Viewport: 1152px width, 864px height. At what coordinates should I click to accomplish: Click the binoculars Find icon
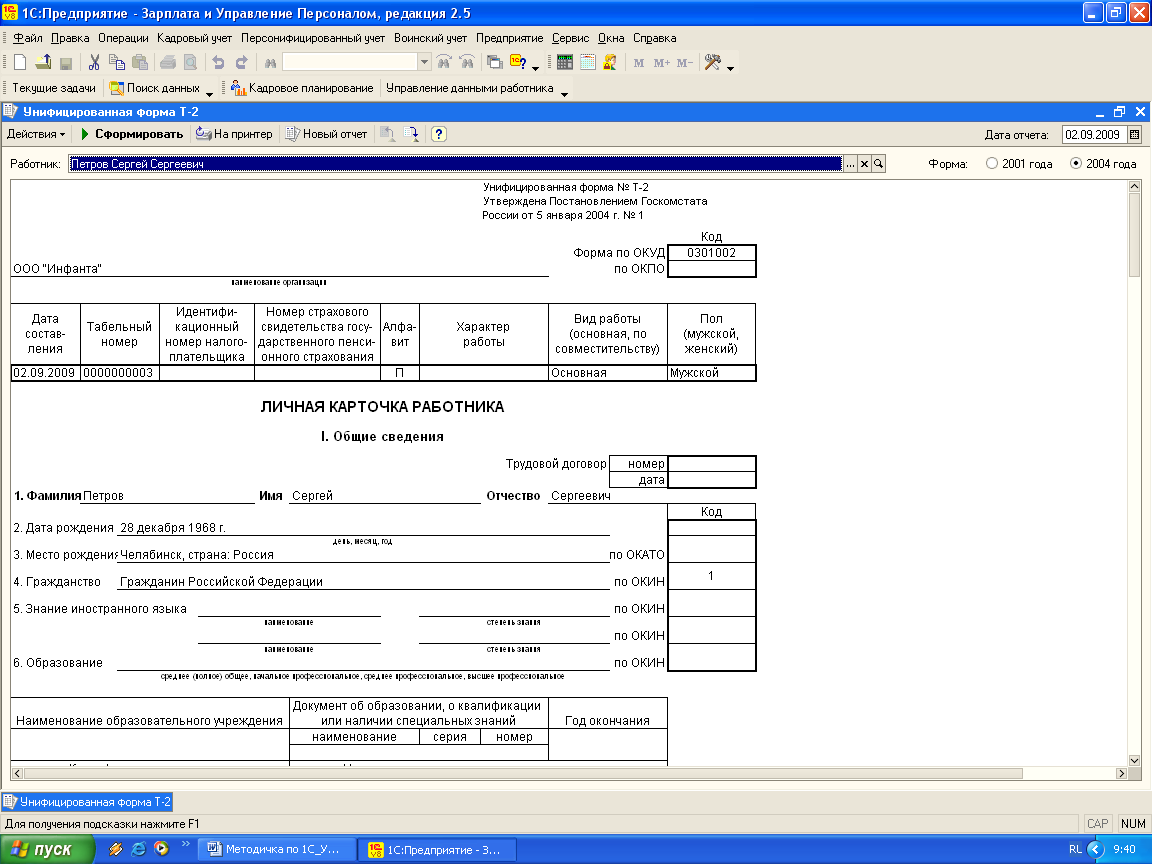[270, 63]
